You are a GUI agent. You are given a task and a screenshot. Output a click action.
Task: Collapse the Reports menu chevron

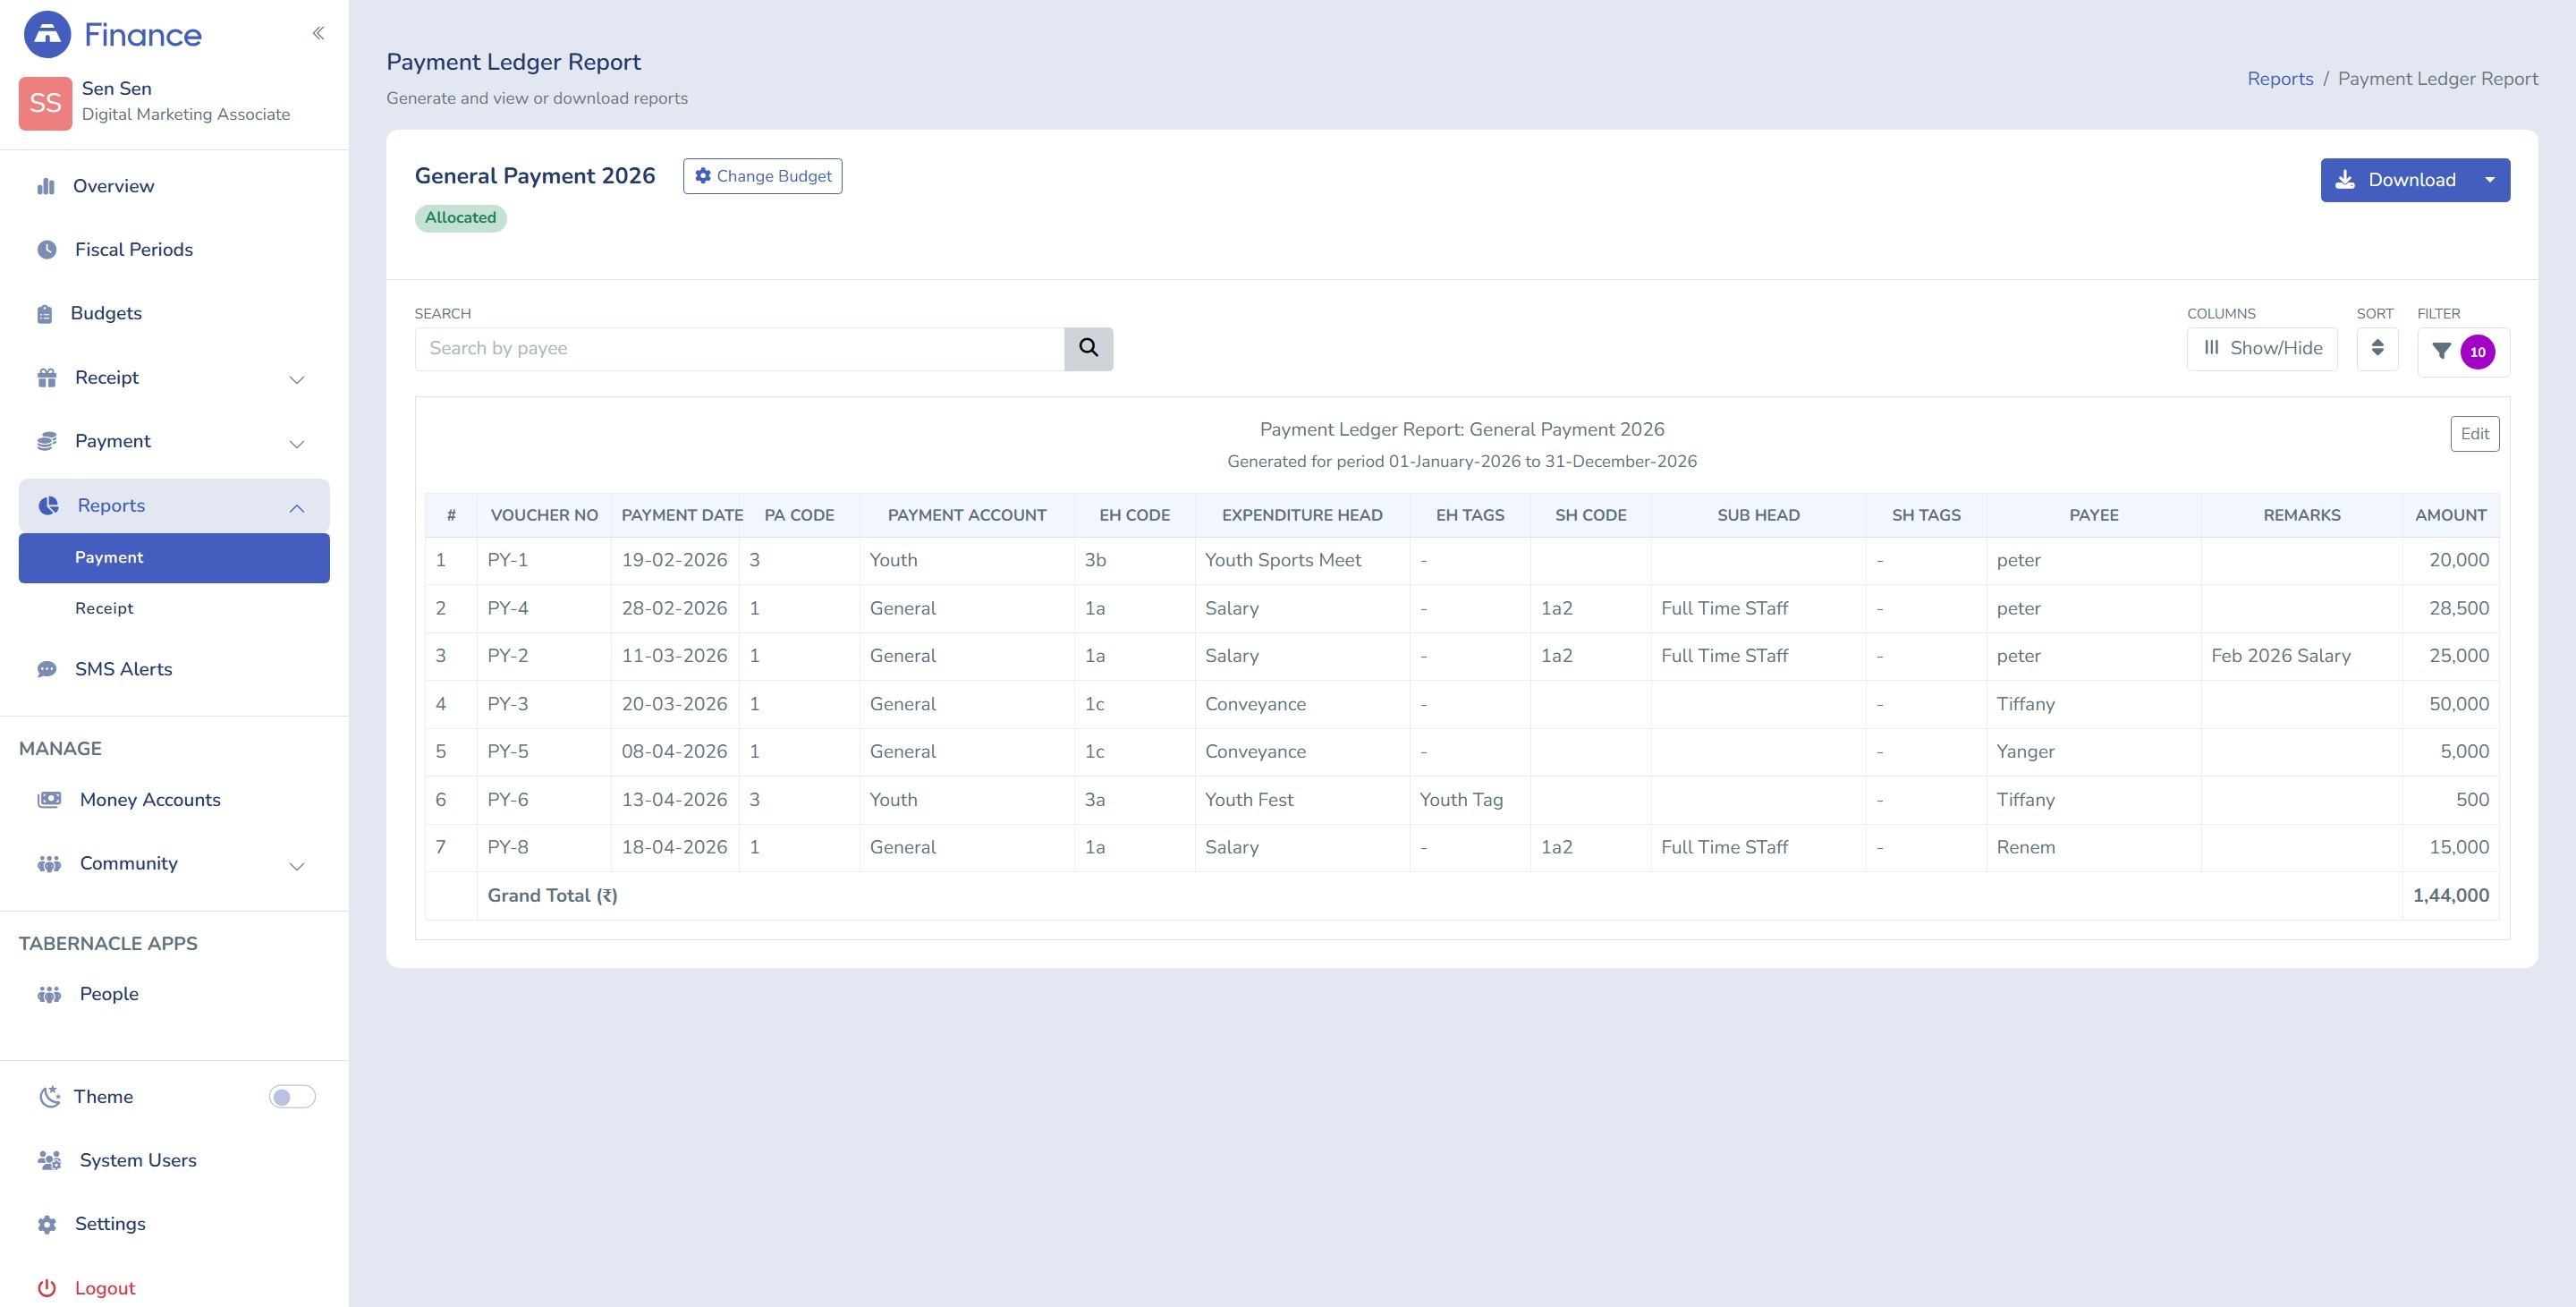pyautogui.click(x=297, y=508)
